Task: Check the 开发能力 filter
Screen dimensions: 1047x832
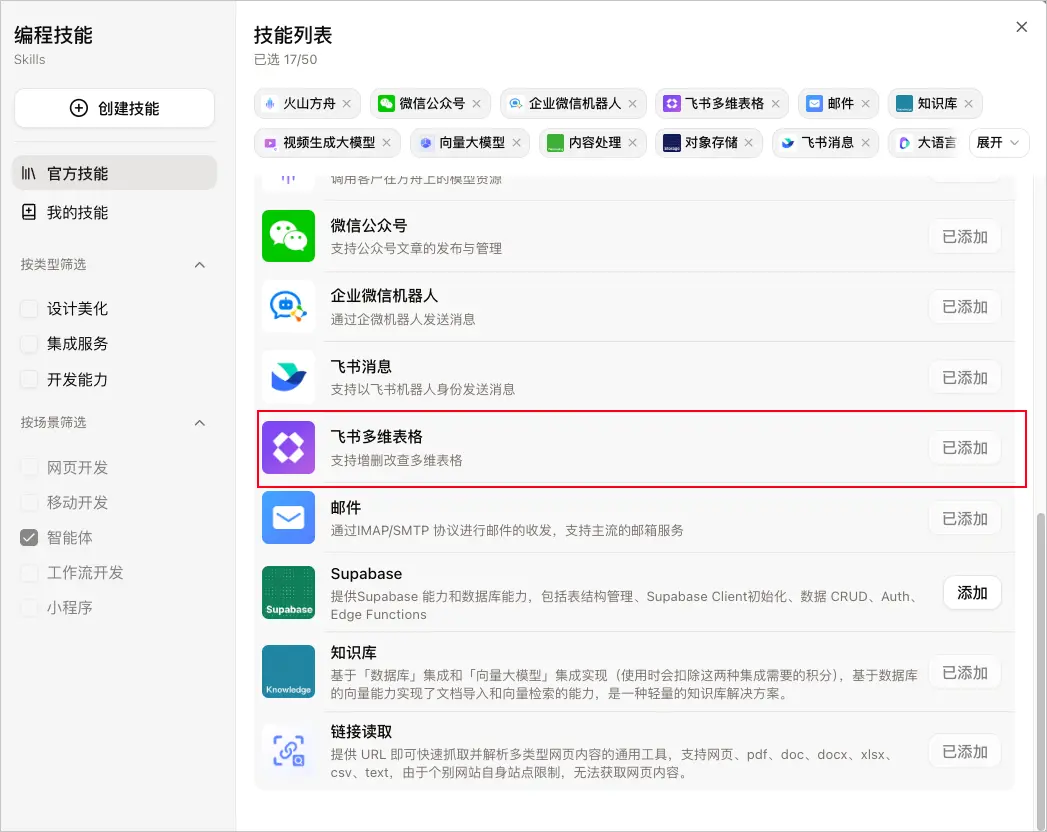Action: point(29,379)
